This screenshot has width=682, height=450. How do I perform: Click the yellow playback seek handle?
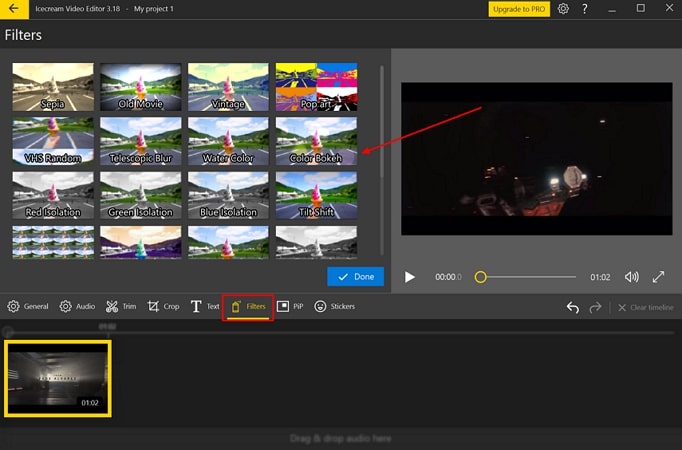tap(480, 277)
